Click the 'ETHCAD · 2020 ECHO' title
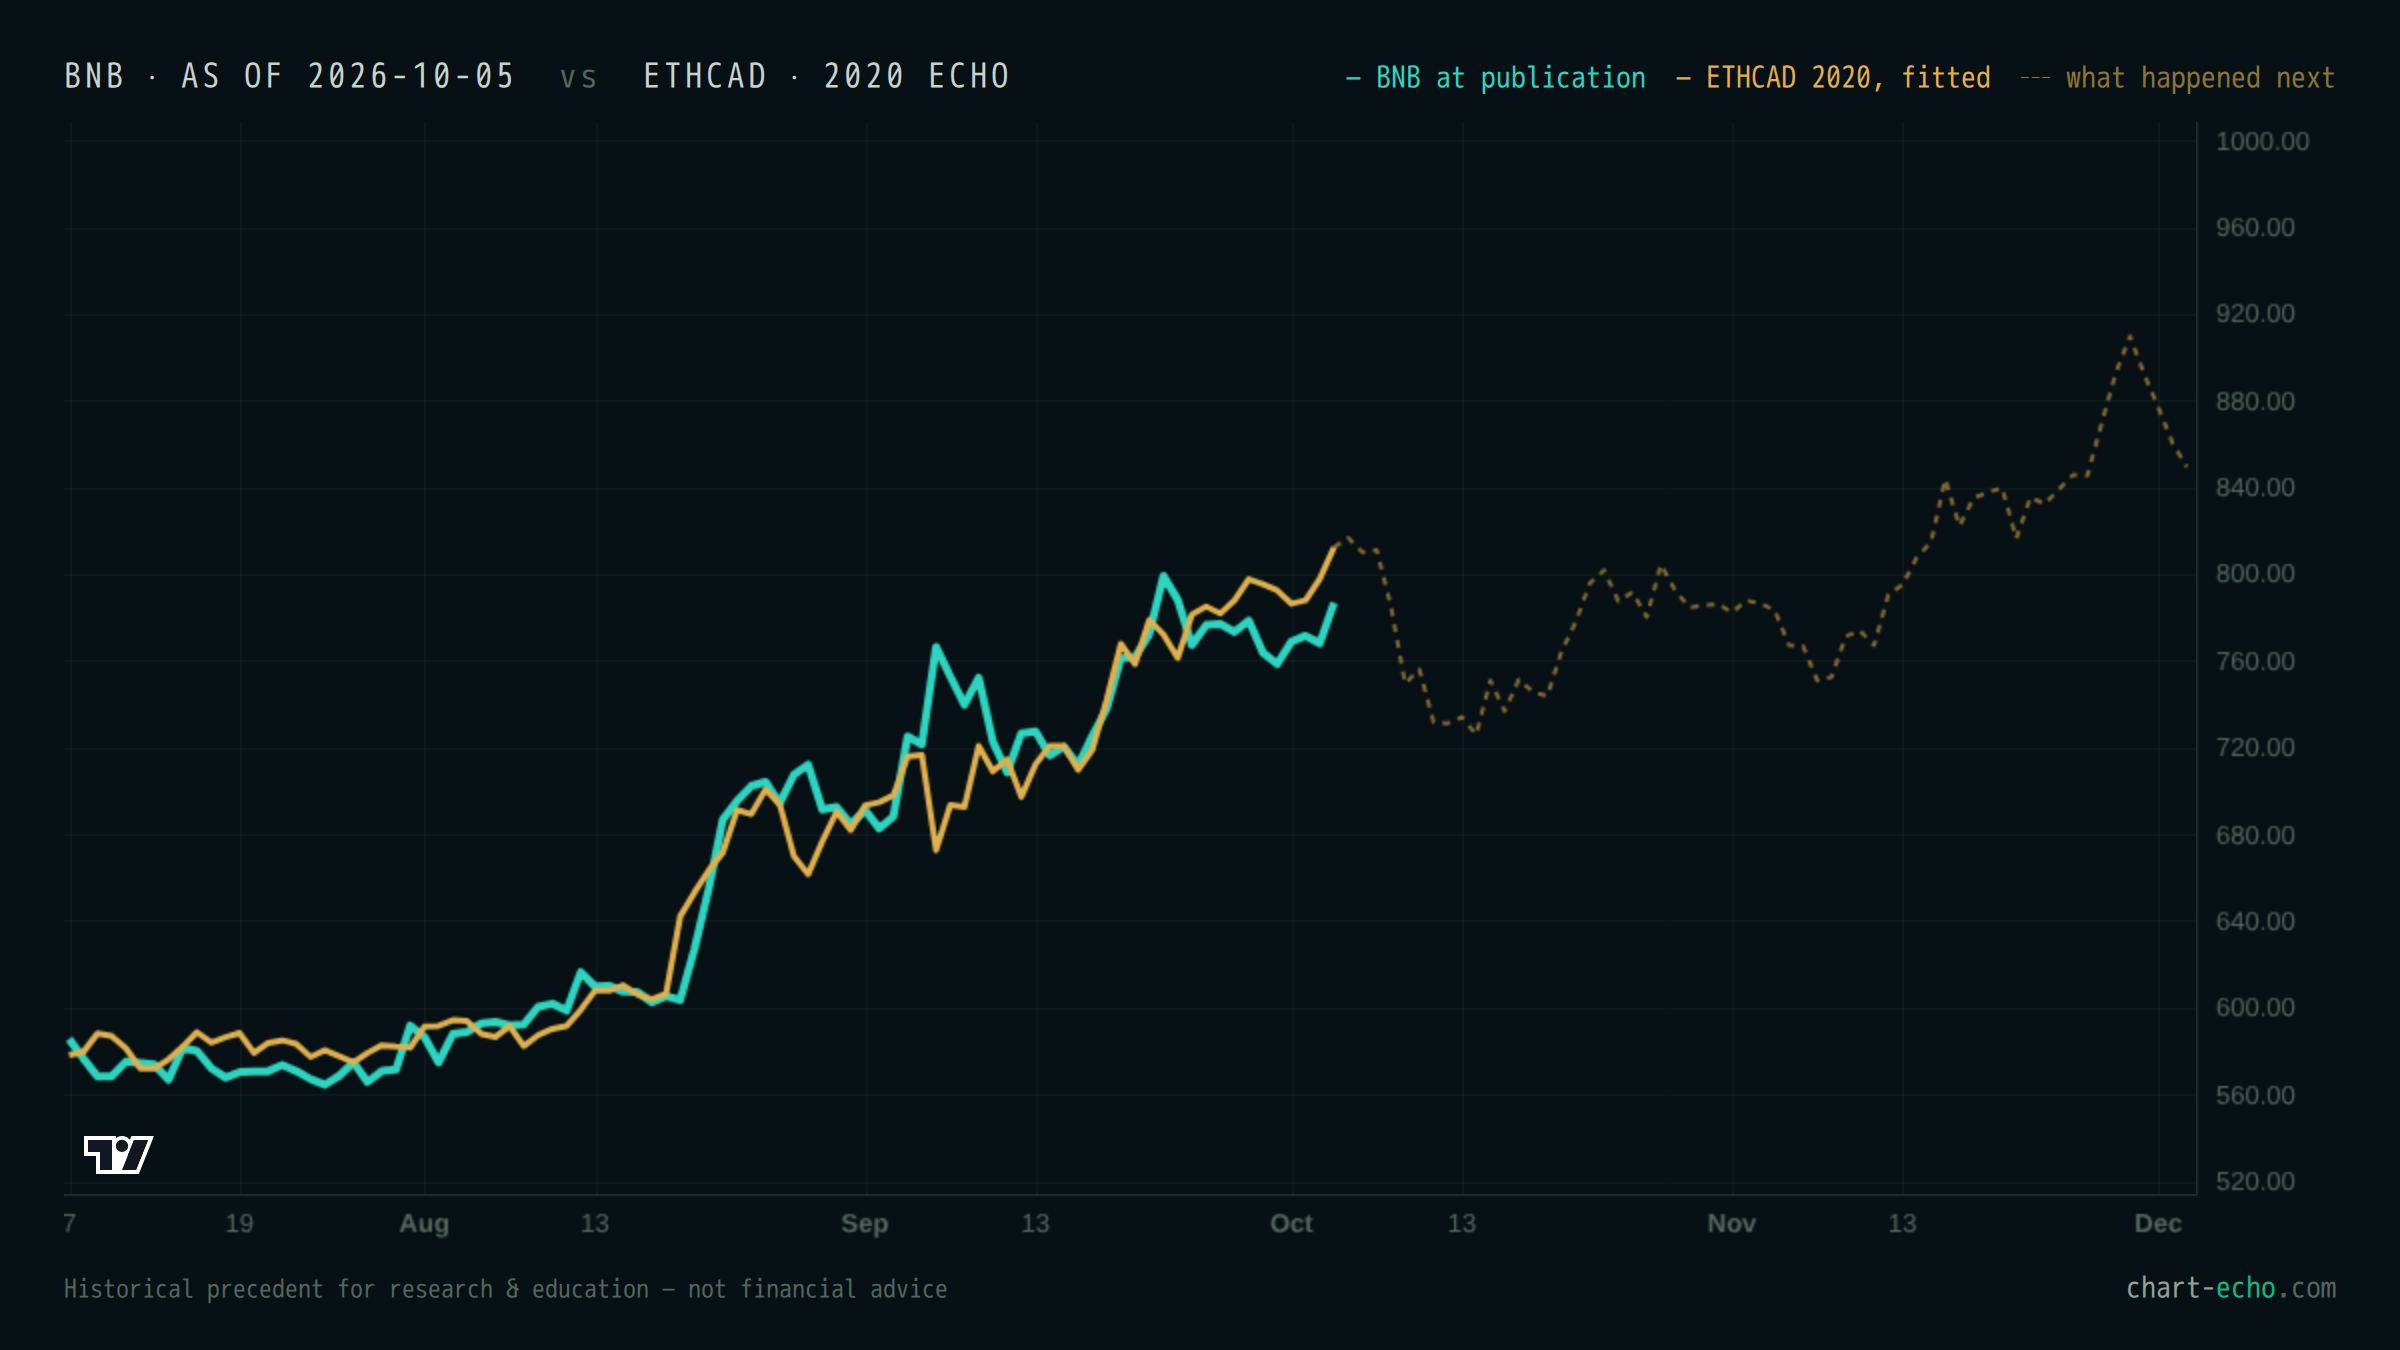2400x1350 pixels. 827,76
